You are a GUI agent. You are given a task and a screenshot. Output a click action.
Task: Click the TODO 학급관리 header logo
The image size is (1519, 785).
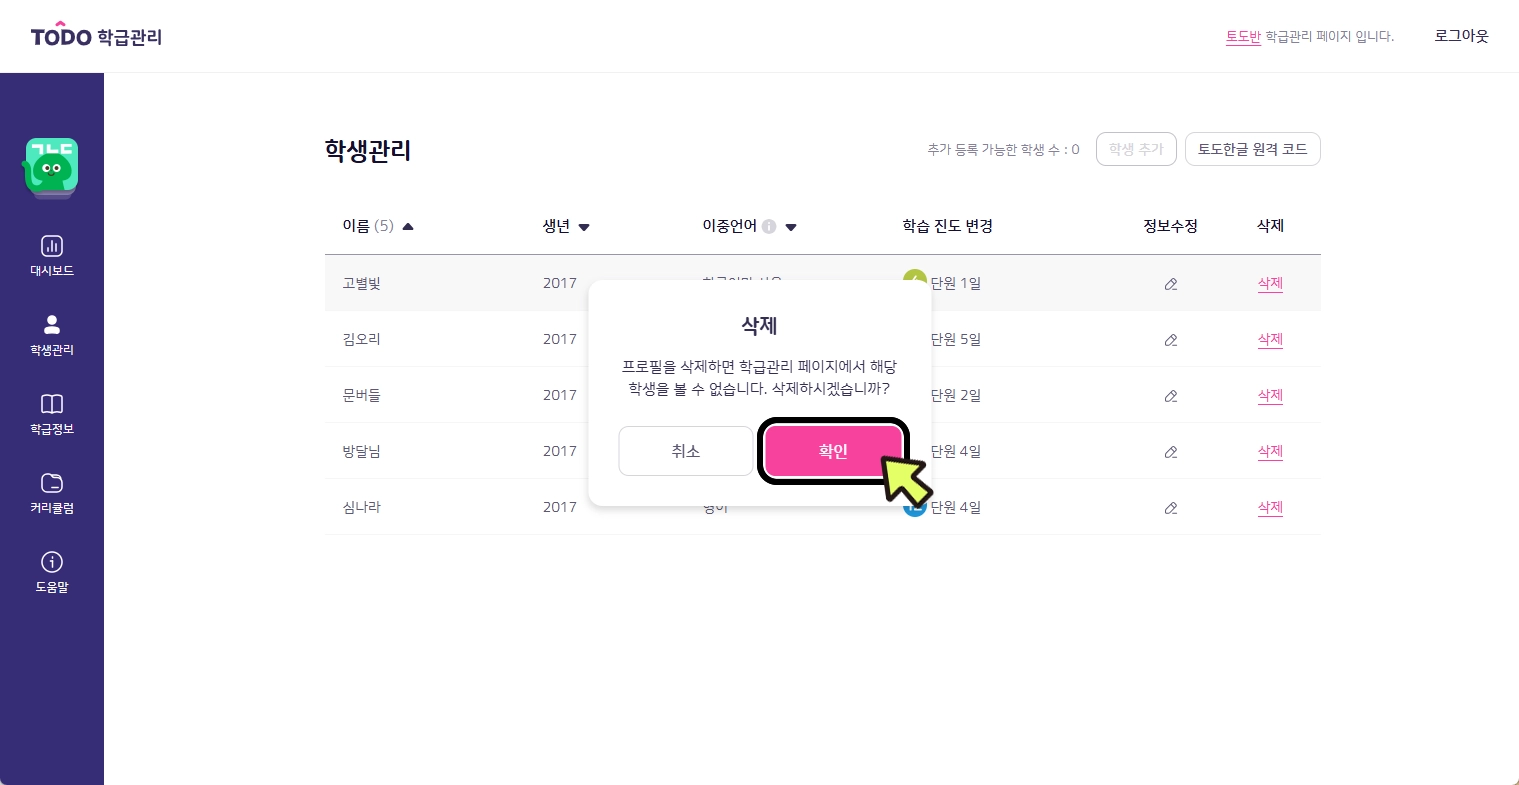click(x=96, y=36)
